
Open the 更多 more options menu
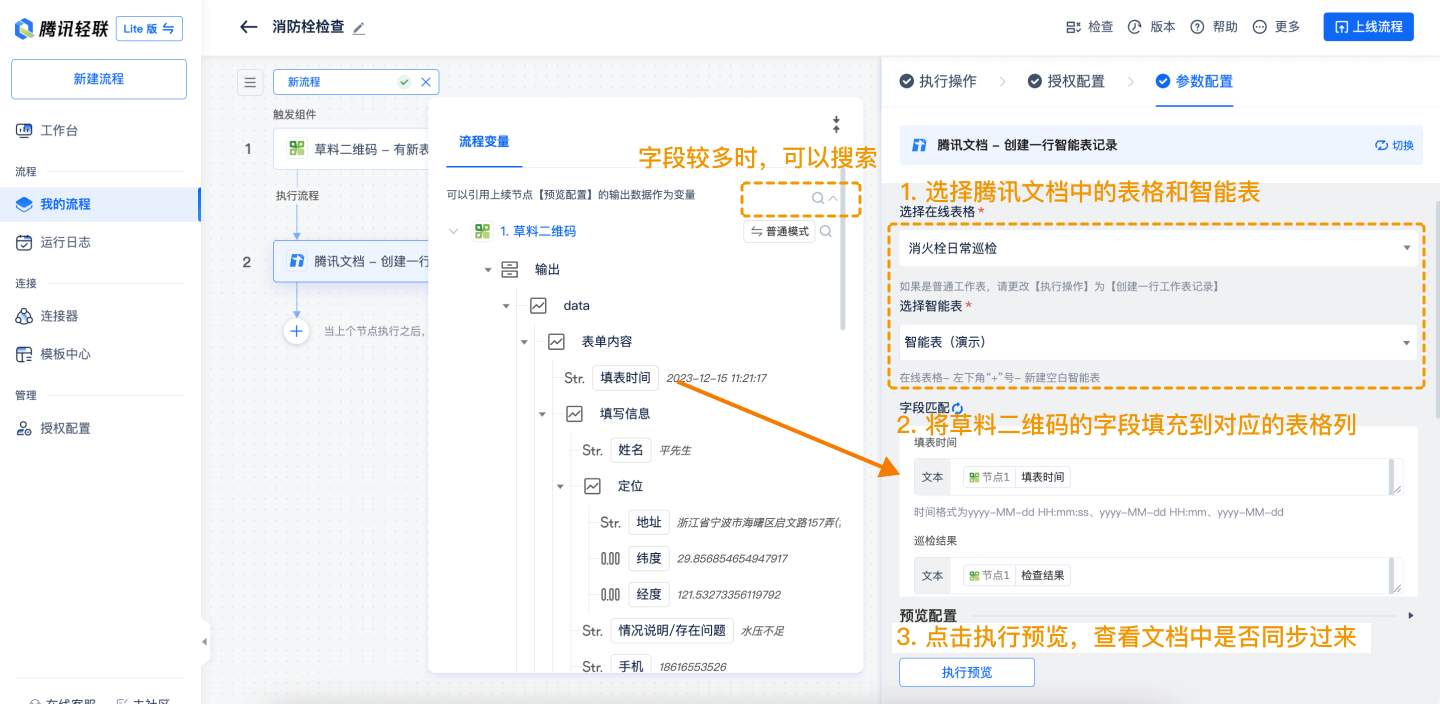pyautogui.click(x=1276, y=27)
